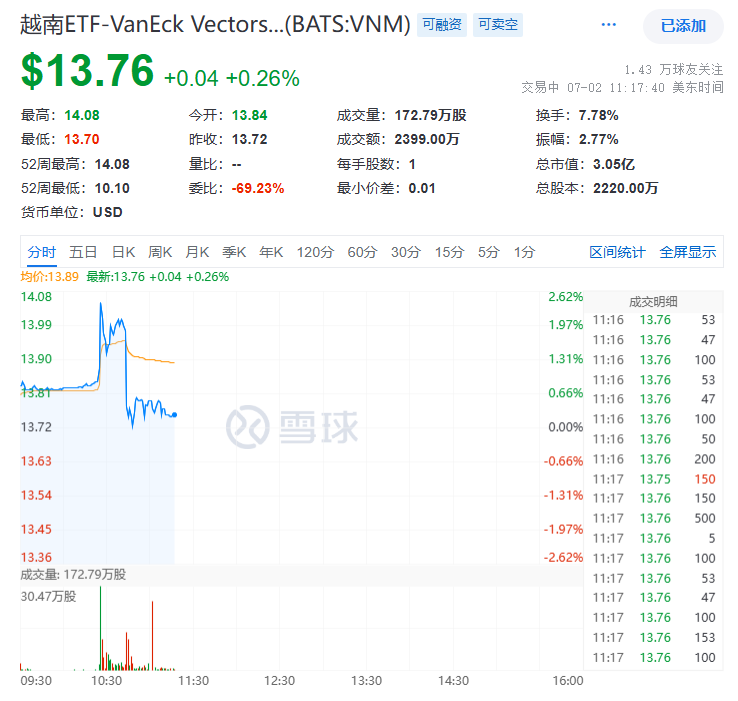Switch to the 日K chart tab
Viewport: 738px width, 701px height.
pyautogui.click(x=123, y=252)
